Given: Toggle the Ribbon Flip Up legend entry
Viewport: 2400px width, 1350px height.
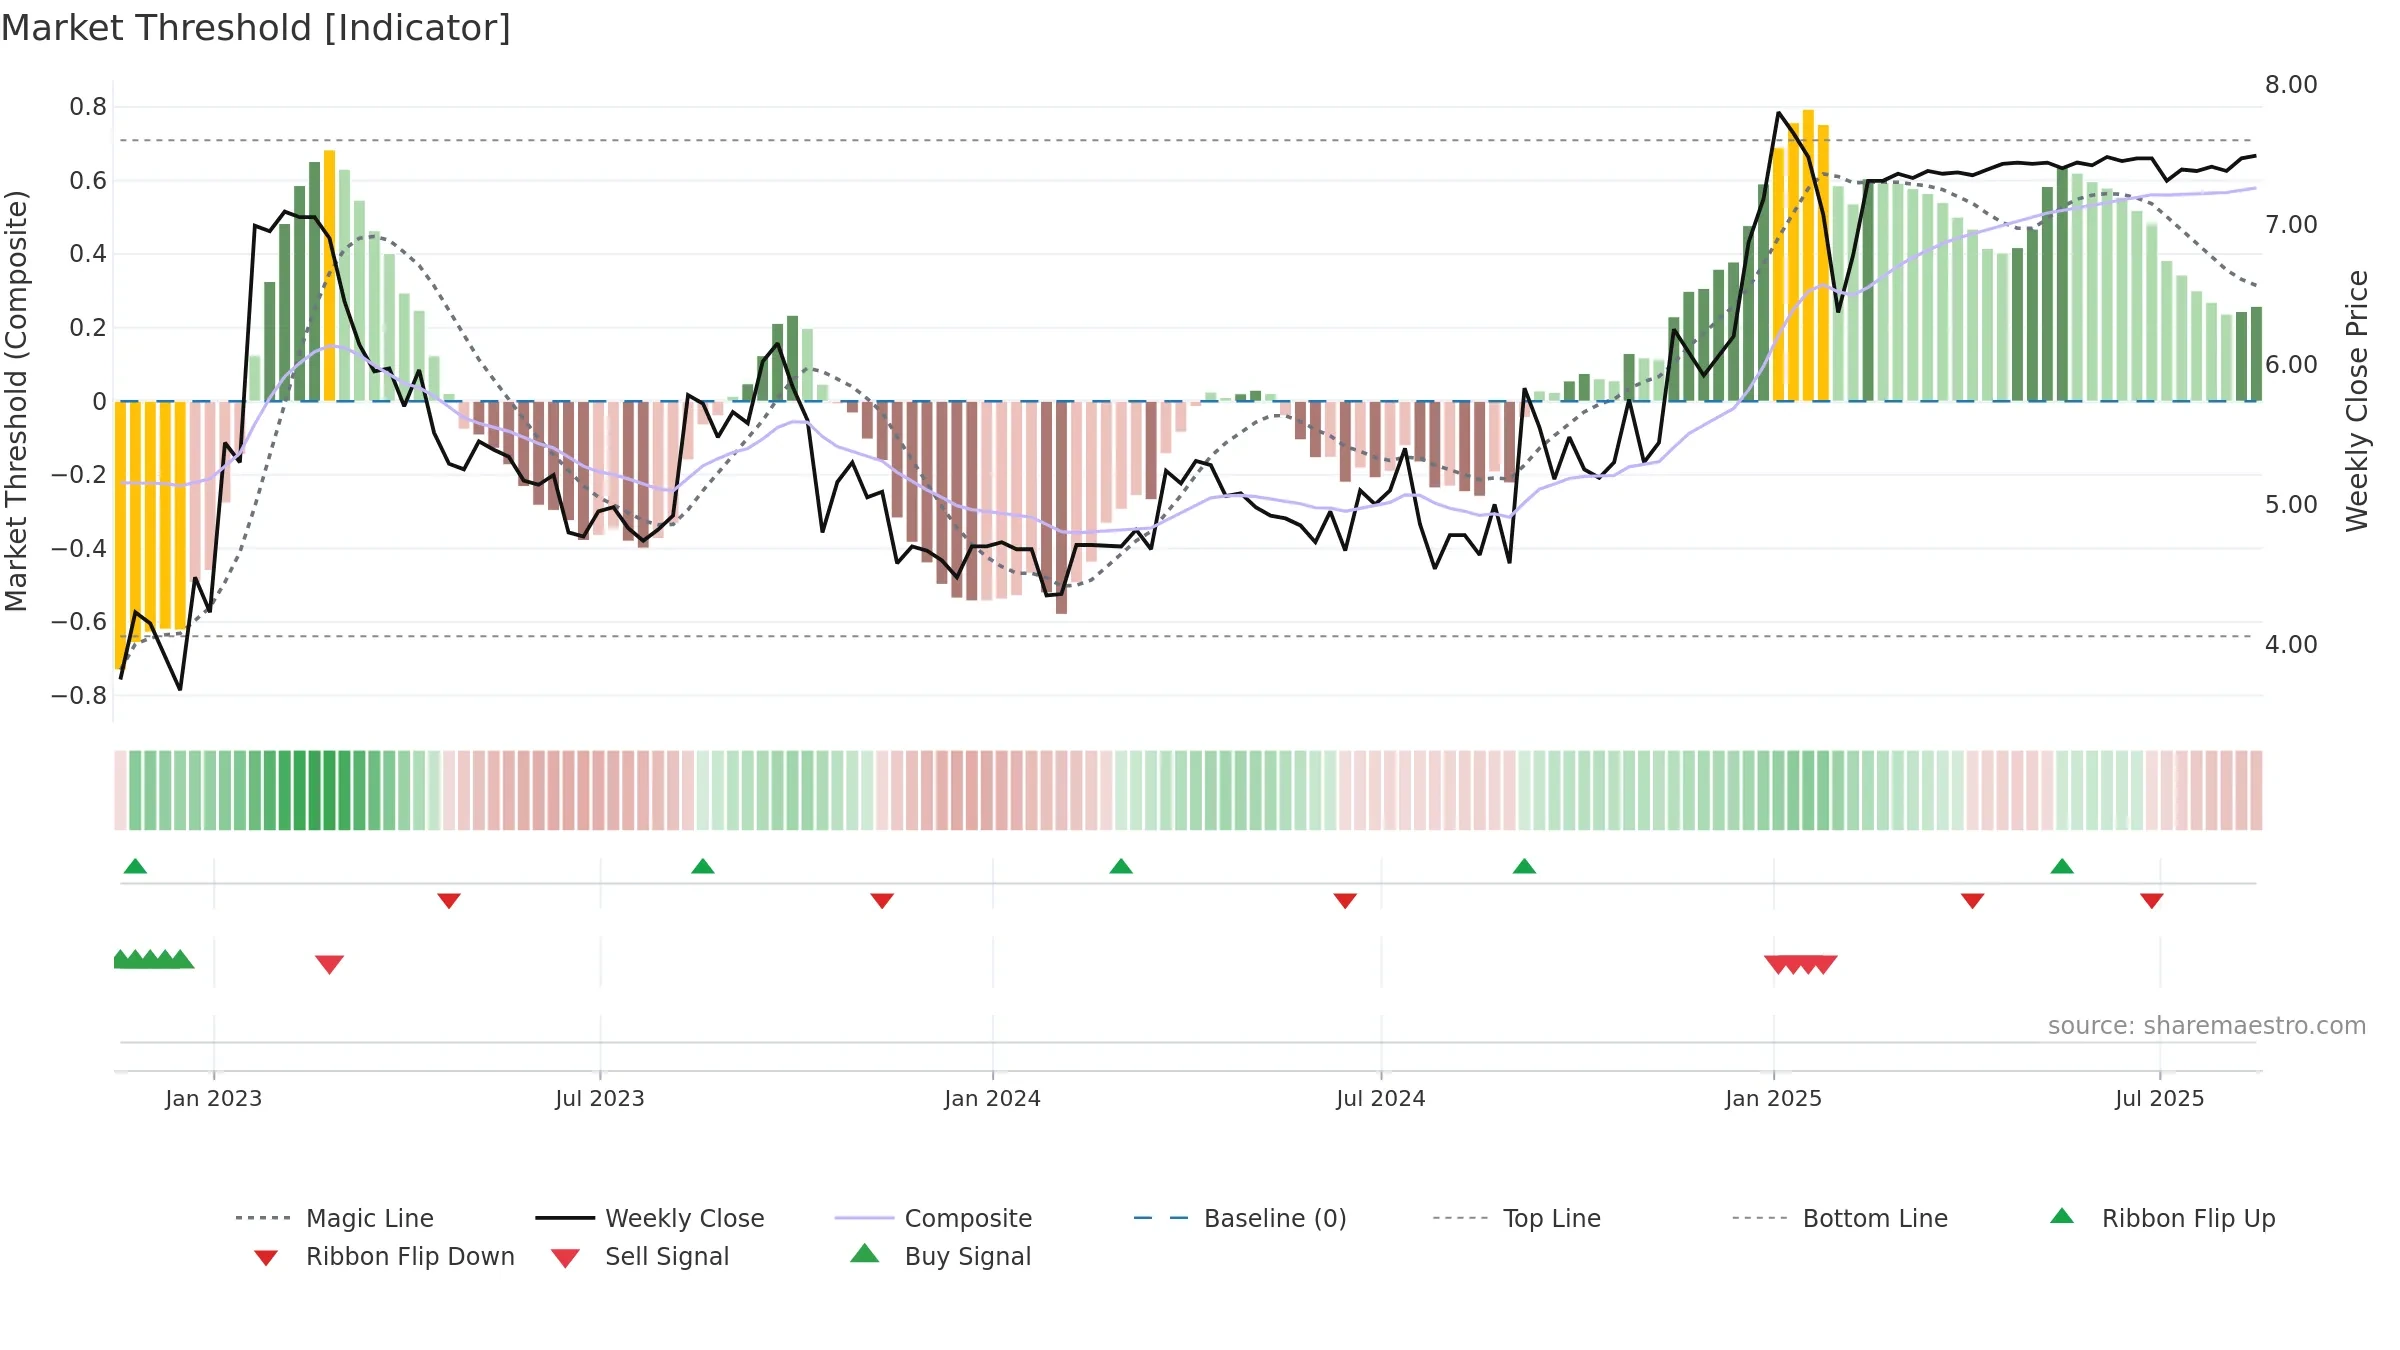Looking at the screenshot, I should 2162,1218.
